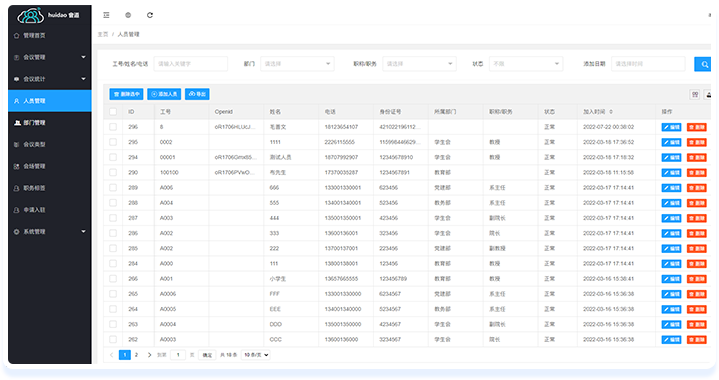Image resolution: width=719 pixels, height=380 pixels.
Task: Click the name cell 测试人员
Action: [x=281, y=157]
